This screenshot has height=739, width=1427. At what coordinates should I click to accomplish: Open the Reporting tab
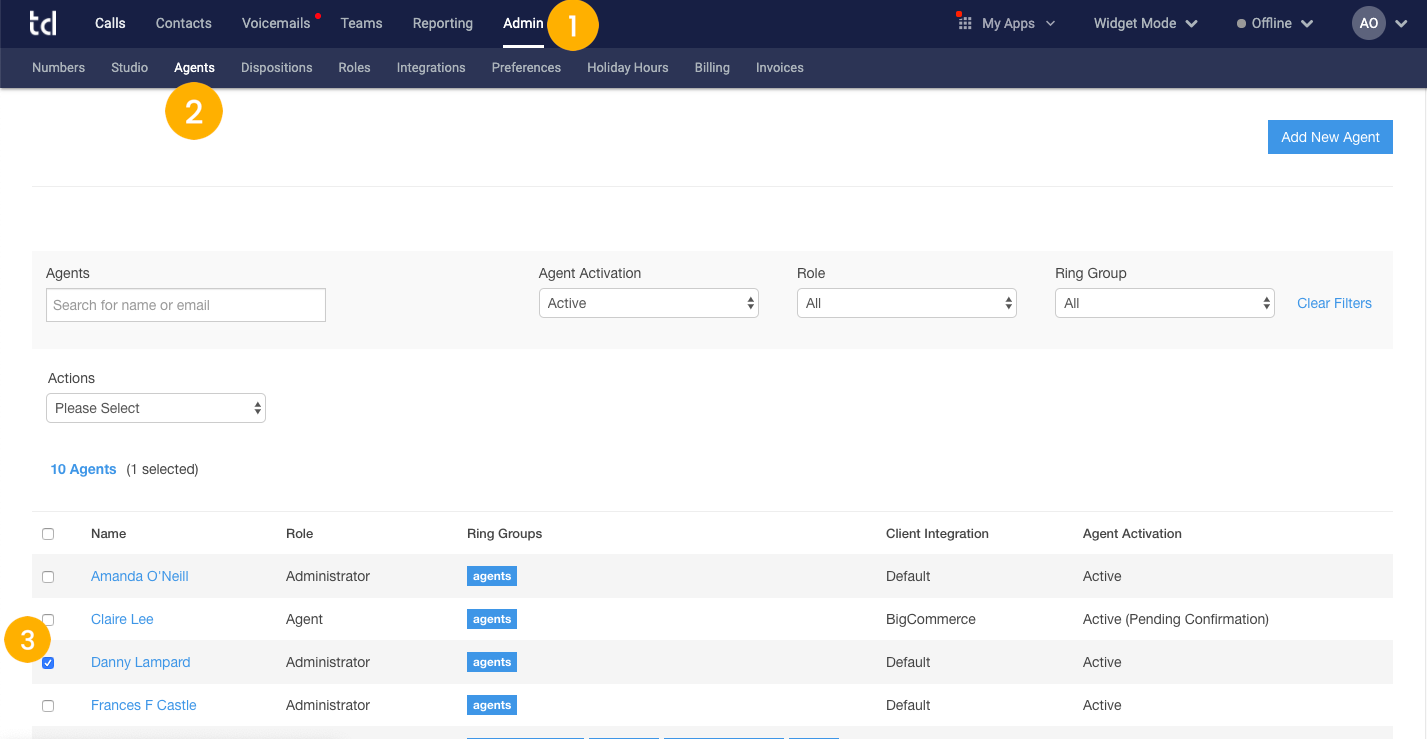443,23
